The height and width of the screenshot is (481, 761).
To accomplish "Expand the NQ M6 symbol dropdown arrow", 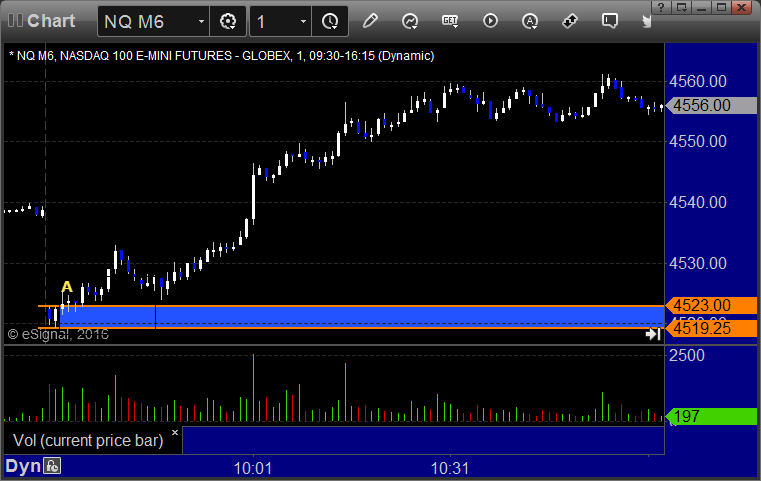I will (201, 21).
